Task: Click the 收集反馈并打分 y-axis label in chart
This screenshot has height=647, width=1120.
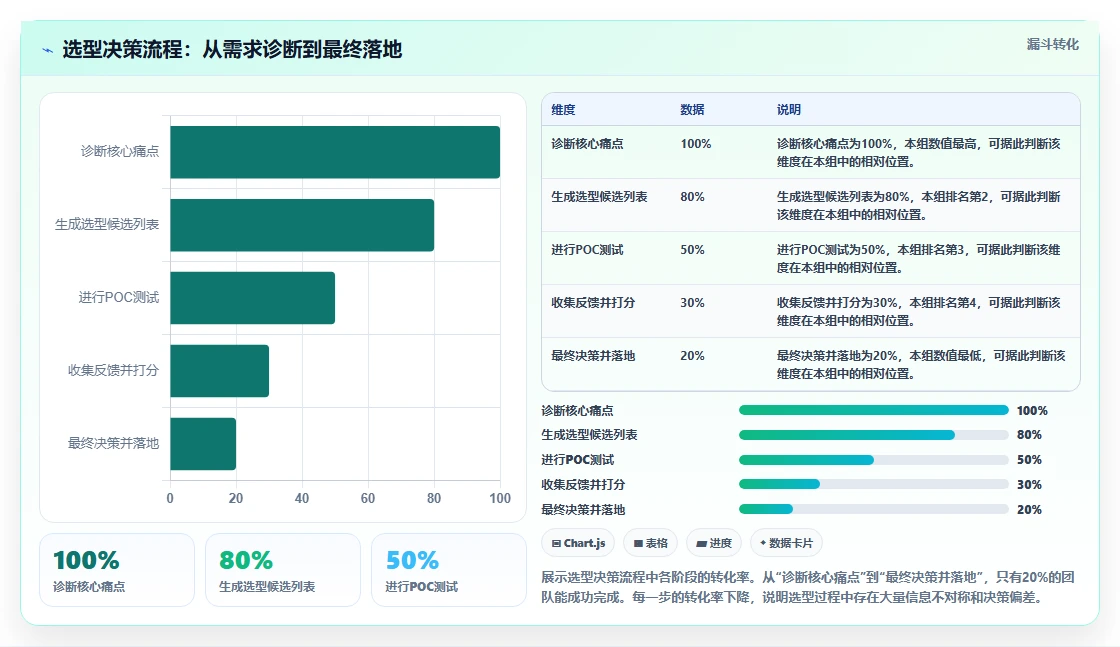Action: [x=114, y=370]
